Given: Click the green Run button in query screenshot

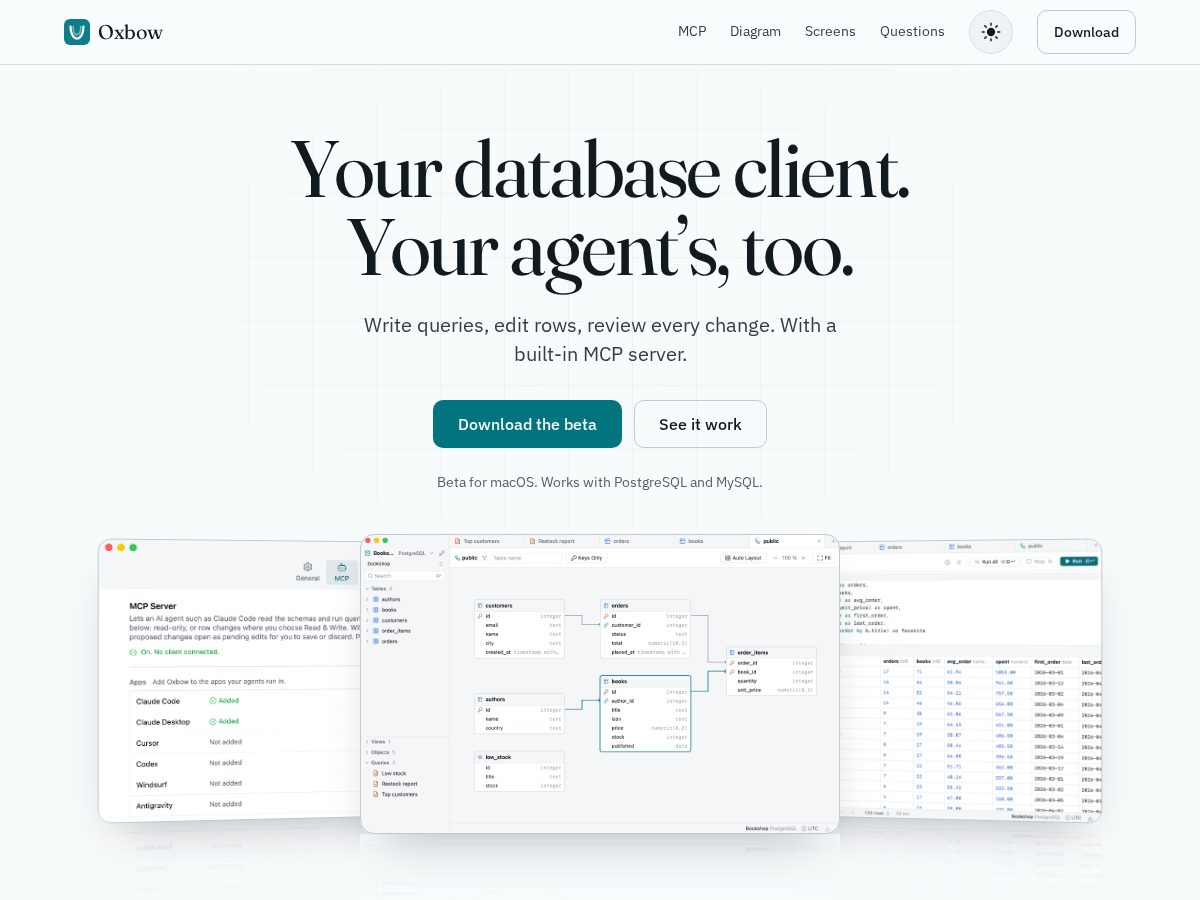Looking at the screenshot, I should click(x=1079, y=561).
